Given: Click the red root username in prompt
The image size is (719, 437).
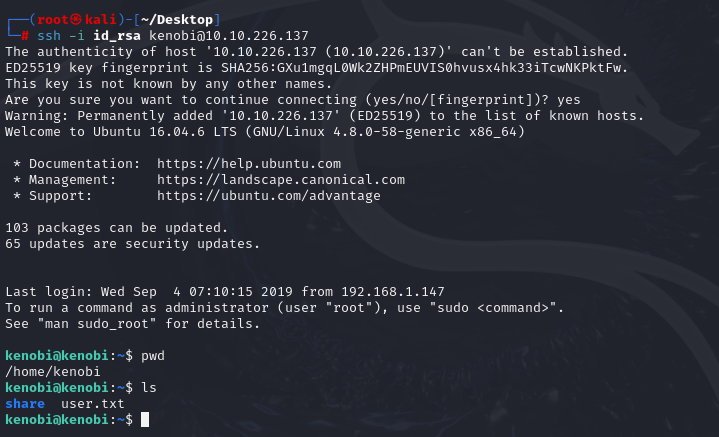Looking at the screenshot, I should tap(53, 20).
